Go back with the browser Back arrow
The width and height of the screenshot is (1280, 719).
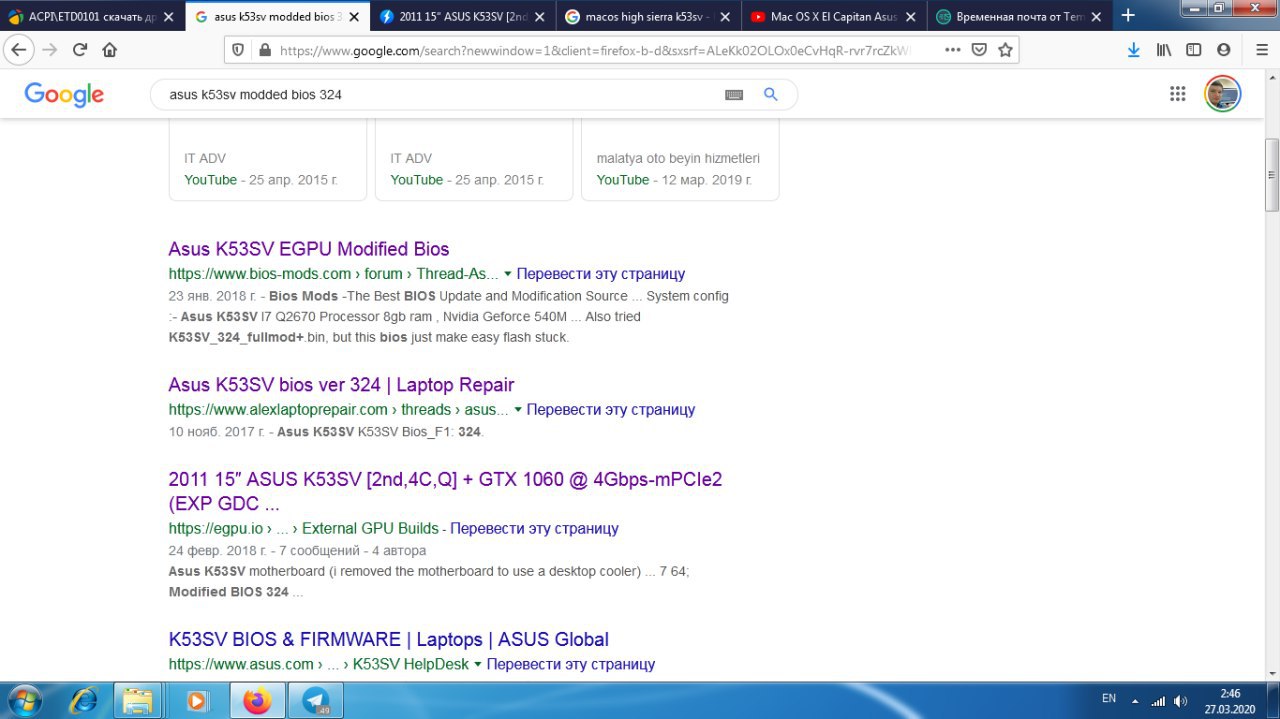18,50
